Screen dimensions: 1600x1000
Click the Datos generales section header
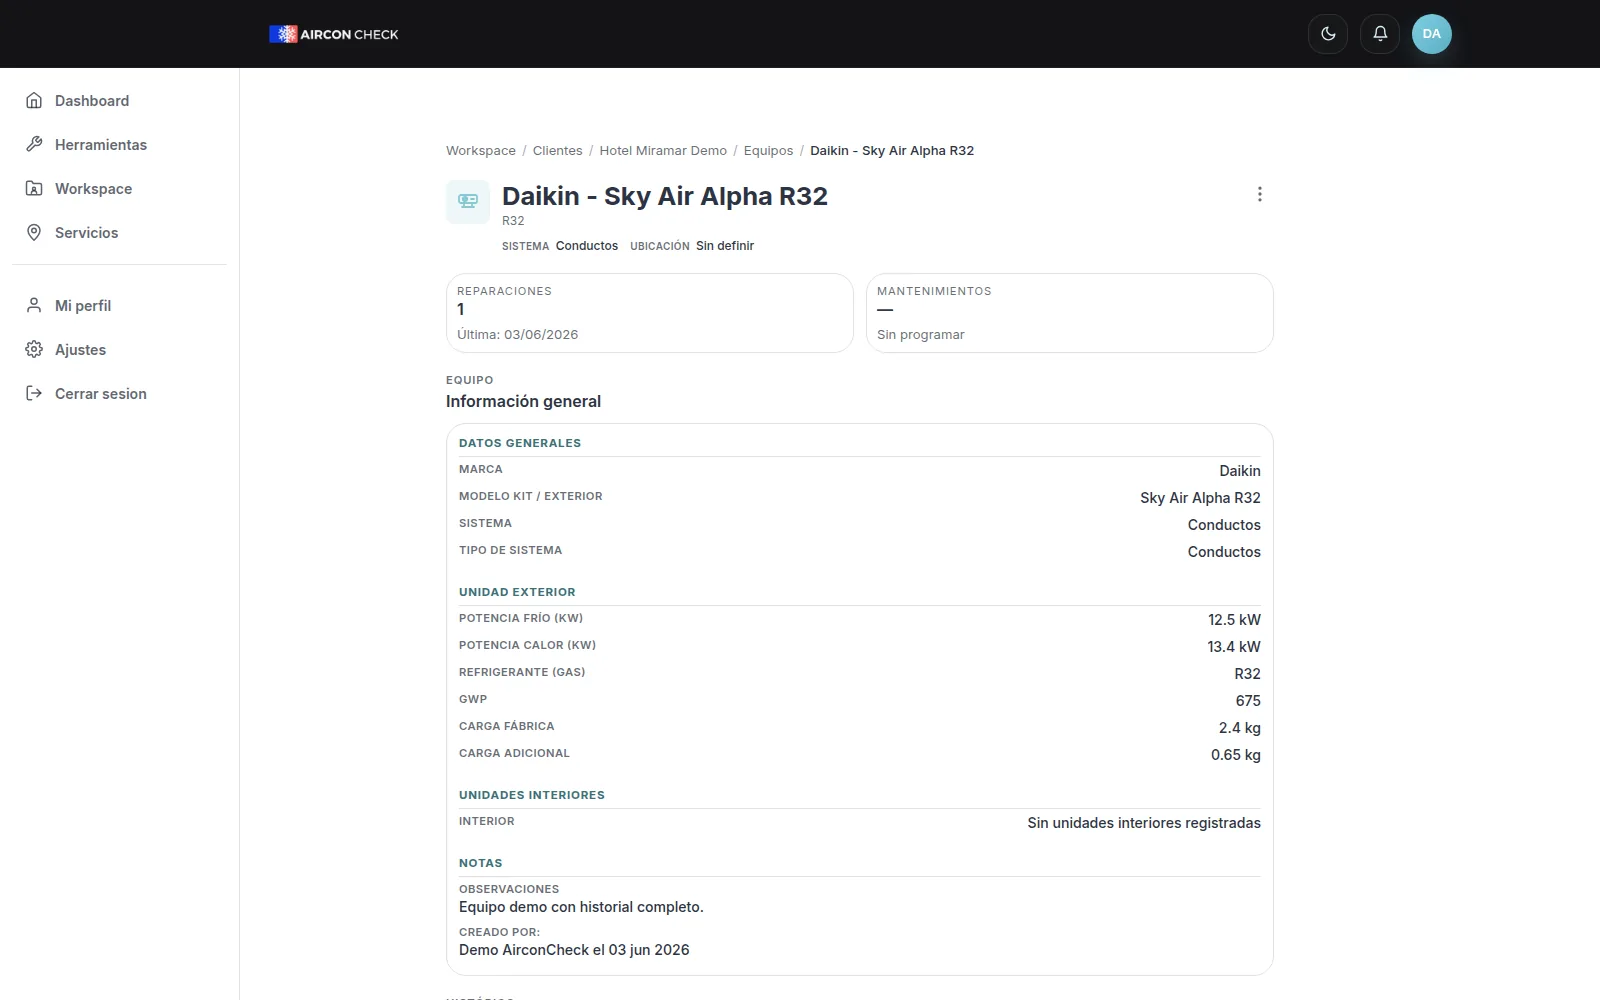(520, 443)
